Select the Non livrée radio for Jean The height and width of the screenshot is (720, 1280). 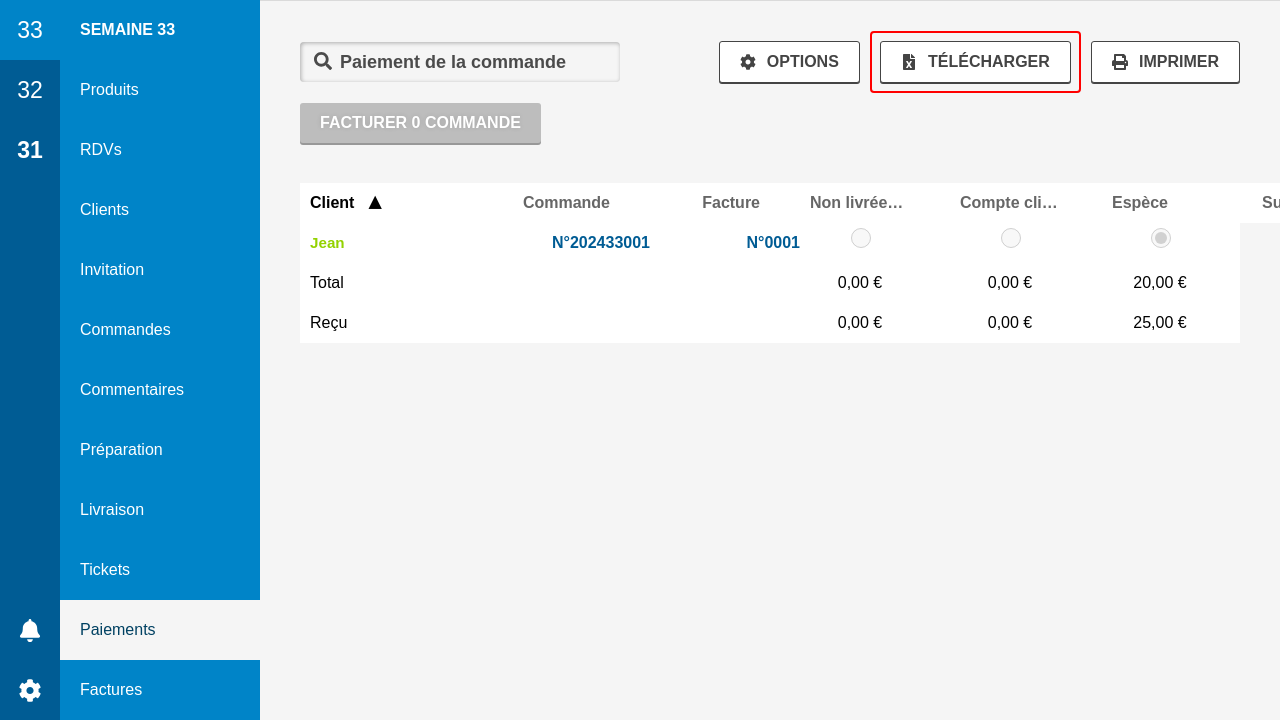pos(860,238)
